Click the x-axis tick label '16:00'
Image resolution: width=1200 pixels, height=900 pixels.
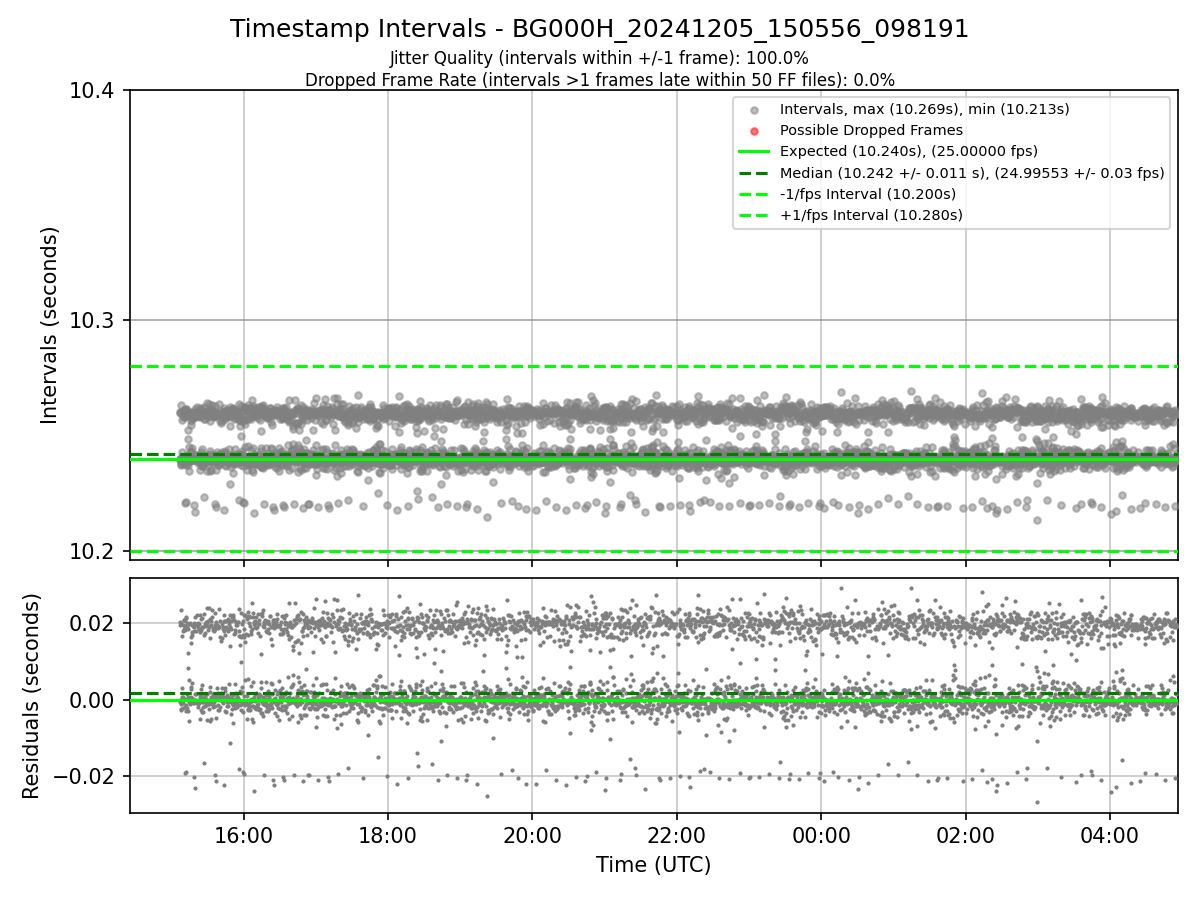click(244, 834)
